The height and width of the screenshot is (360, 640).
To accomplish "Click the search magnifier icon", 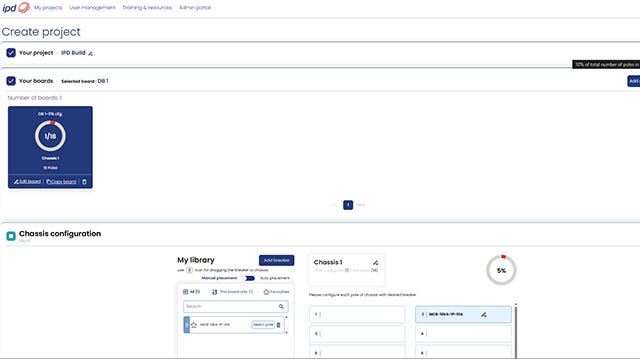I will point(281,307).
